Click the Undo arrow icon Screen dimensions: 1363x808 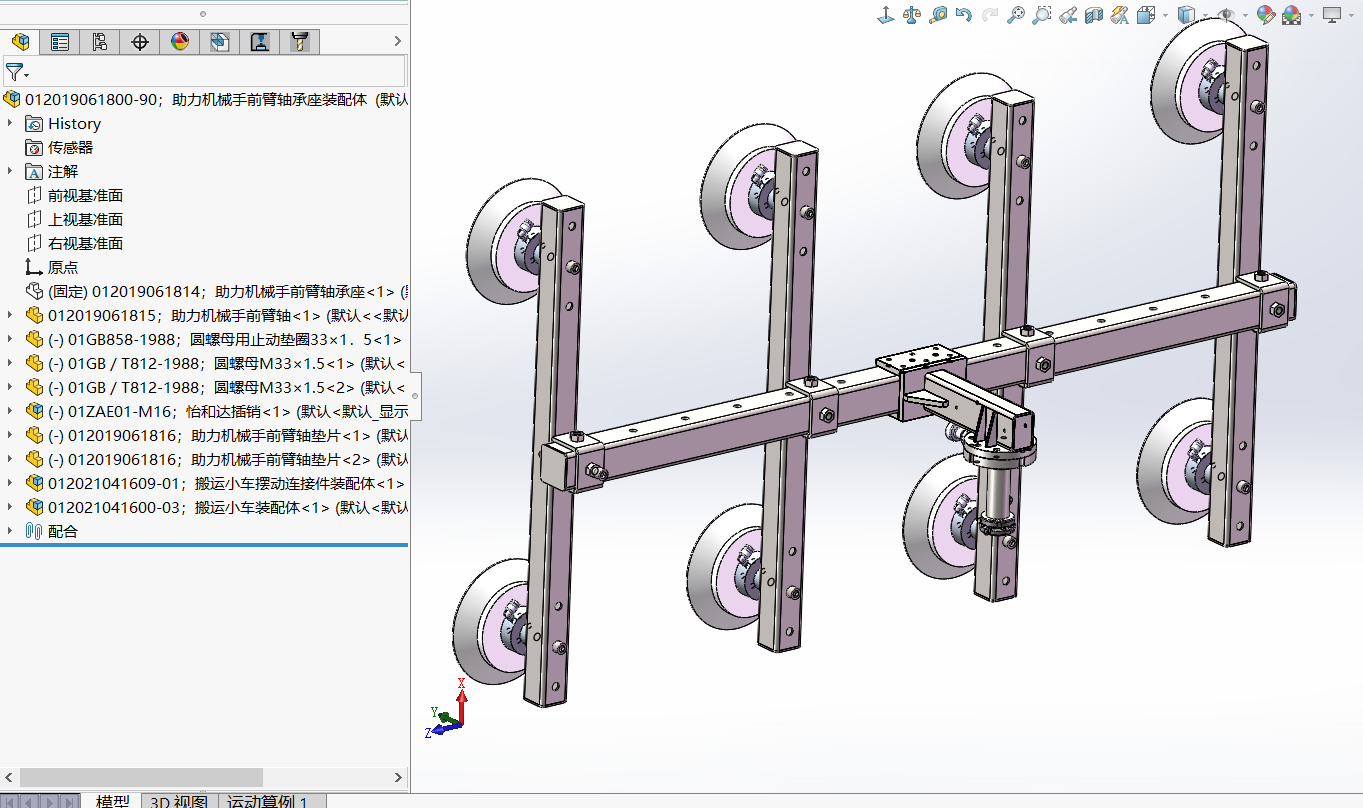[964, 15]
